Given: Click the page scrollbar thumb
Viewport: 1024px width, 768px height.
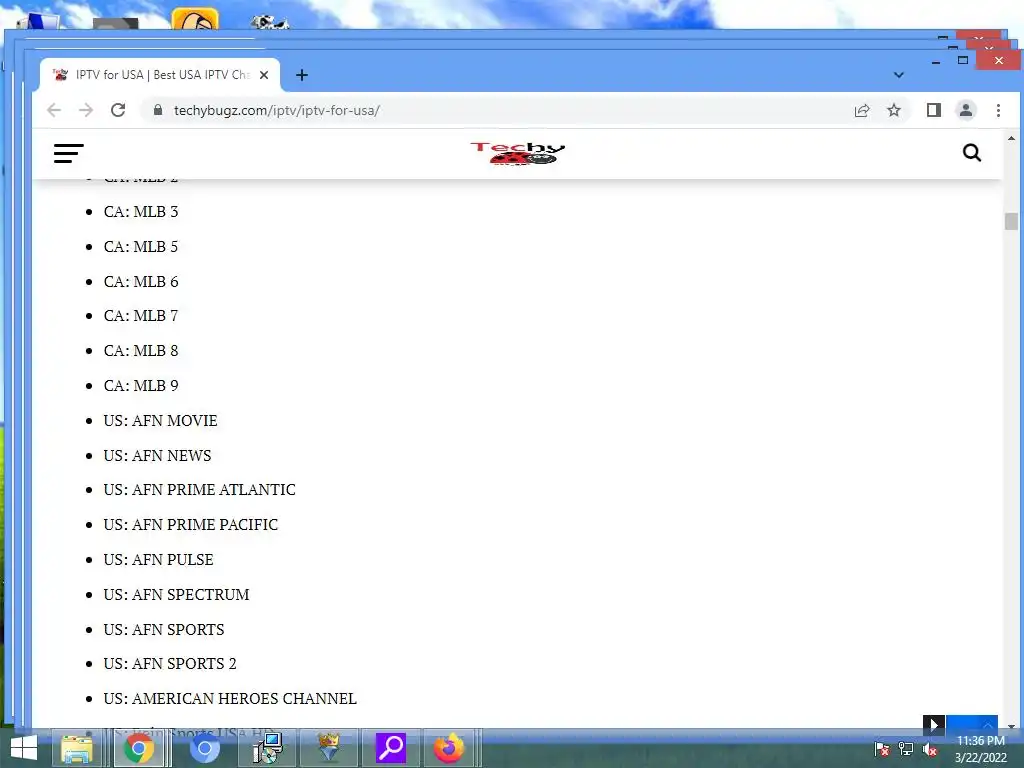Looking at the screenshot, I should coord(1011,221).
